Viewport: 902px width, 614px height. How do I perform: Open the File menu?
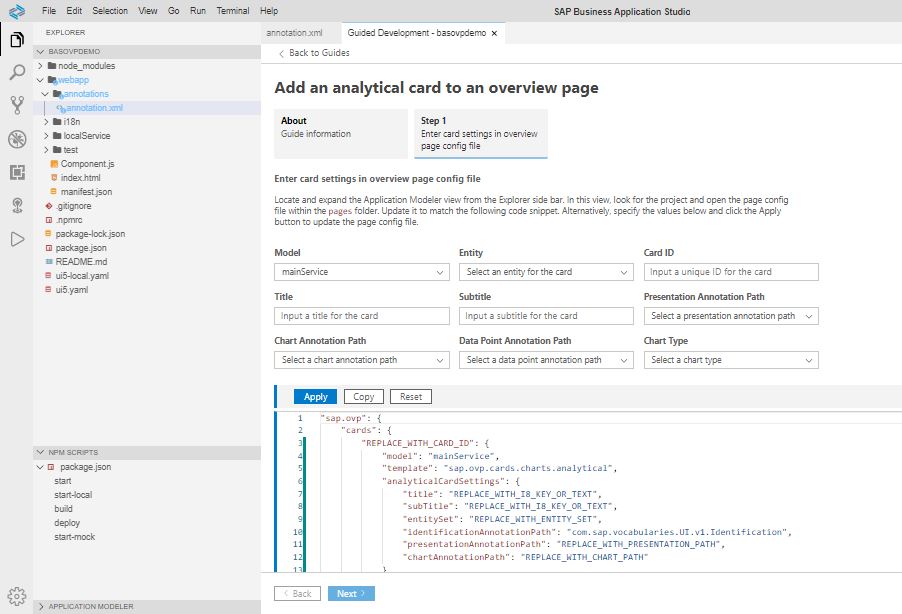[x=49, y=11]
